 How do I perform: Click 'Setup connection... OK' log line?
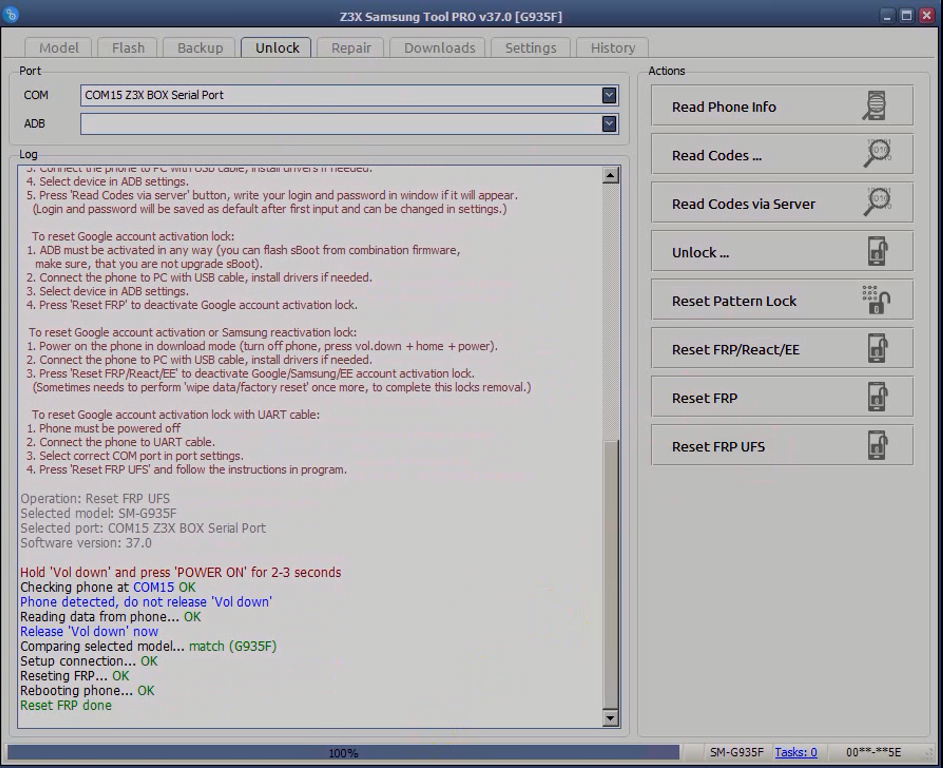pos(88,661)
